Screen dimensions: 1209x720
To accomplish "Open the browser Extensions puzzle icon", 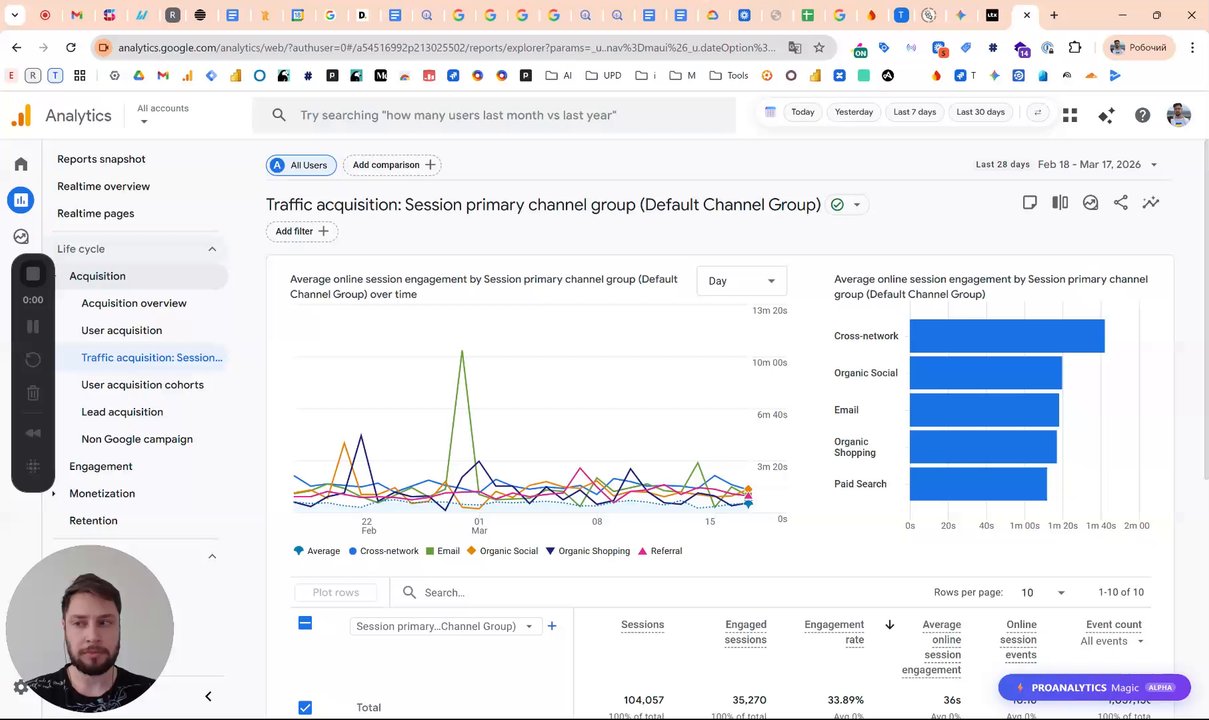I will (x=1075, y=48).
